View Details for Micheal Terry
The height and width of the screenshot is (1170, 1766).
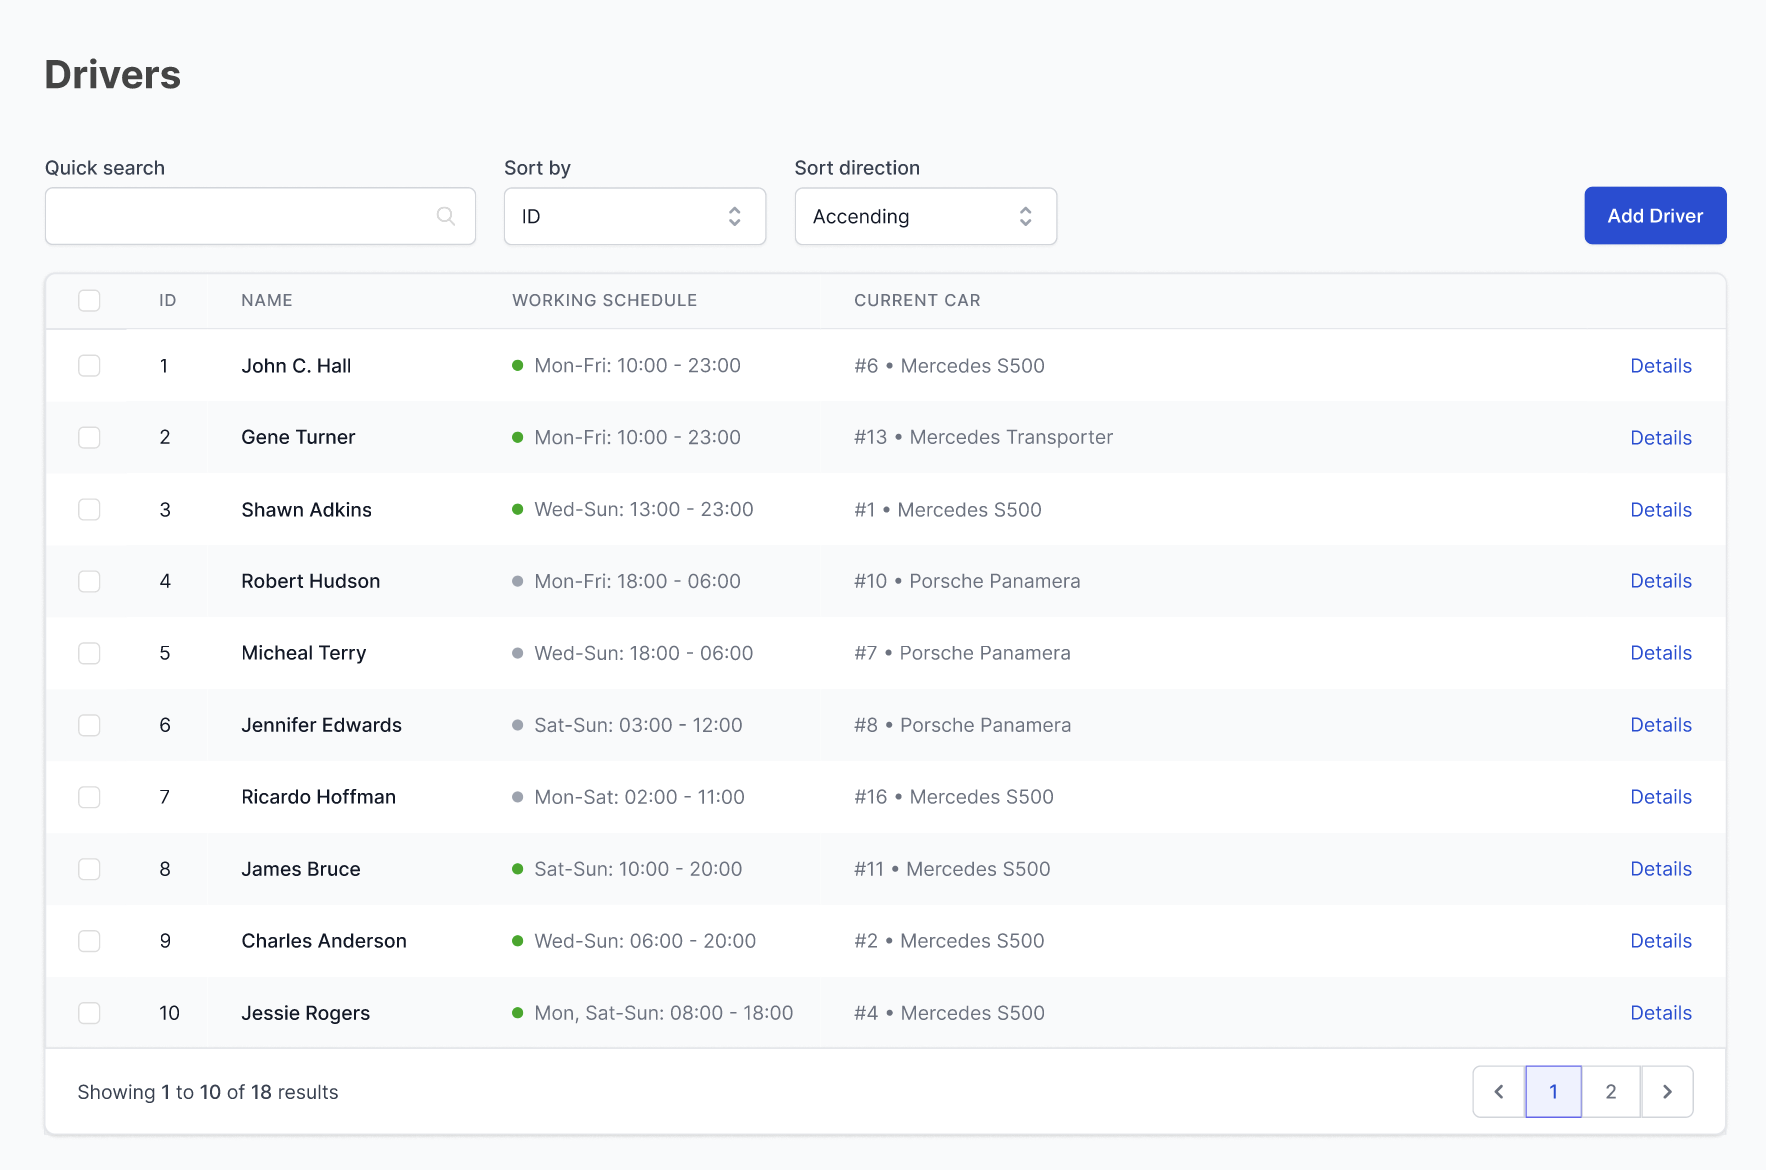[1661, 653]
